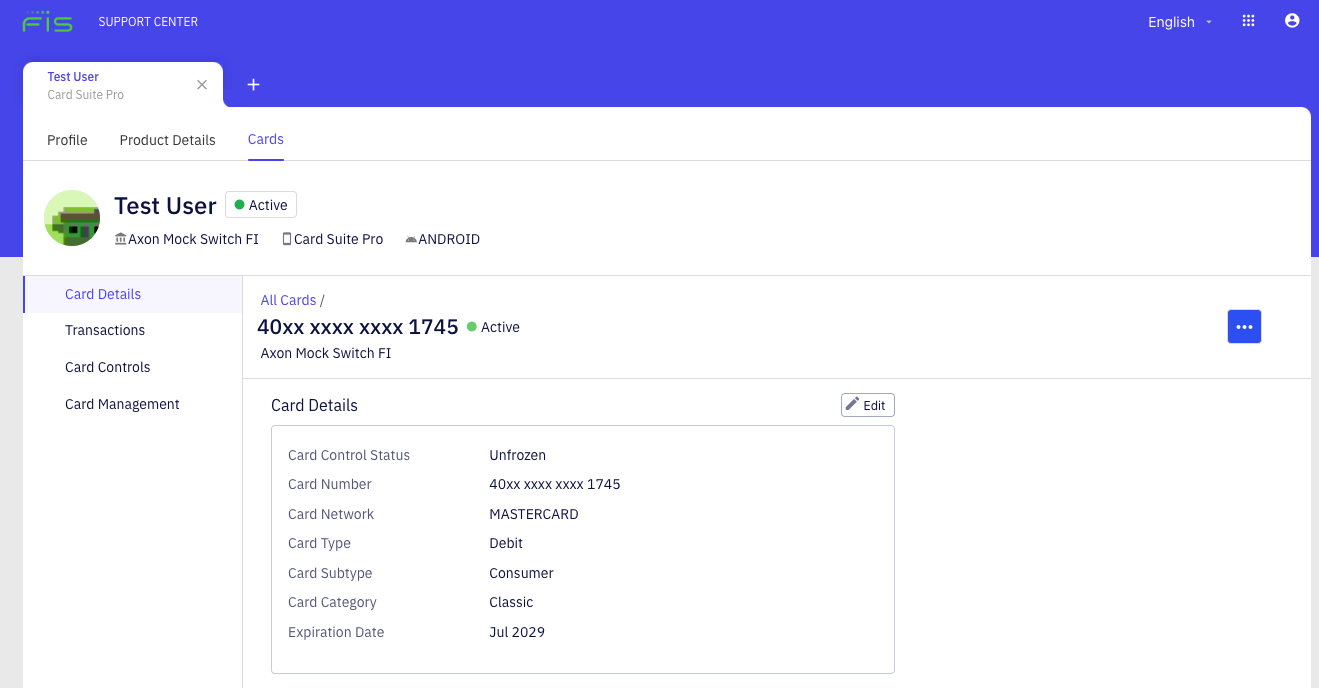Click the pencil icon on the Edit button
This screenshot has width=1319, height=688.
point(853,404)
